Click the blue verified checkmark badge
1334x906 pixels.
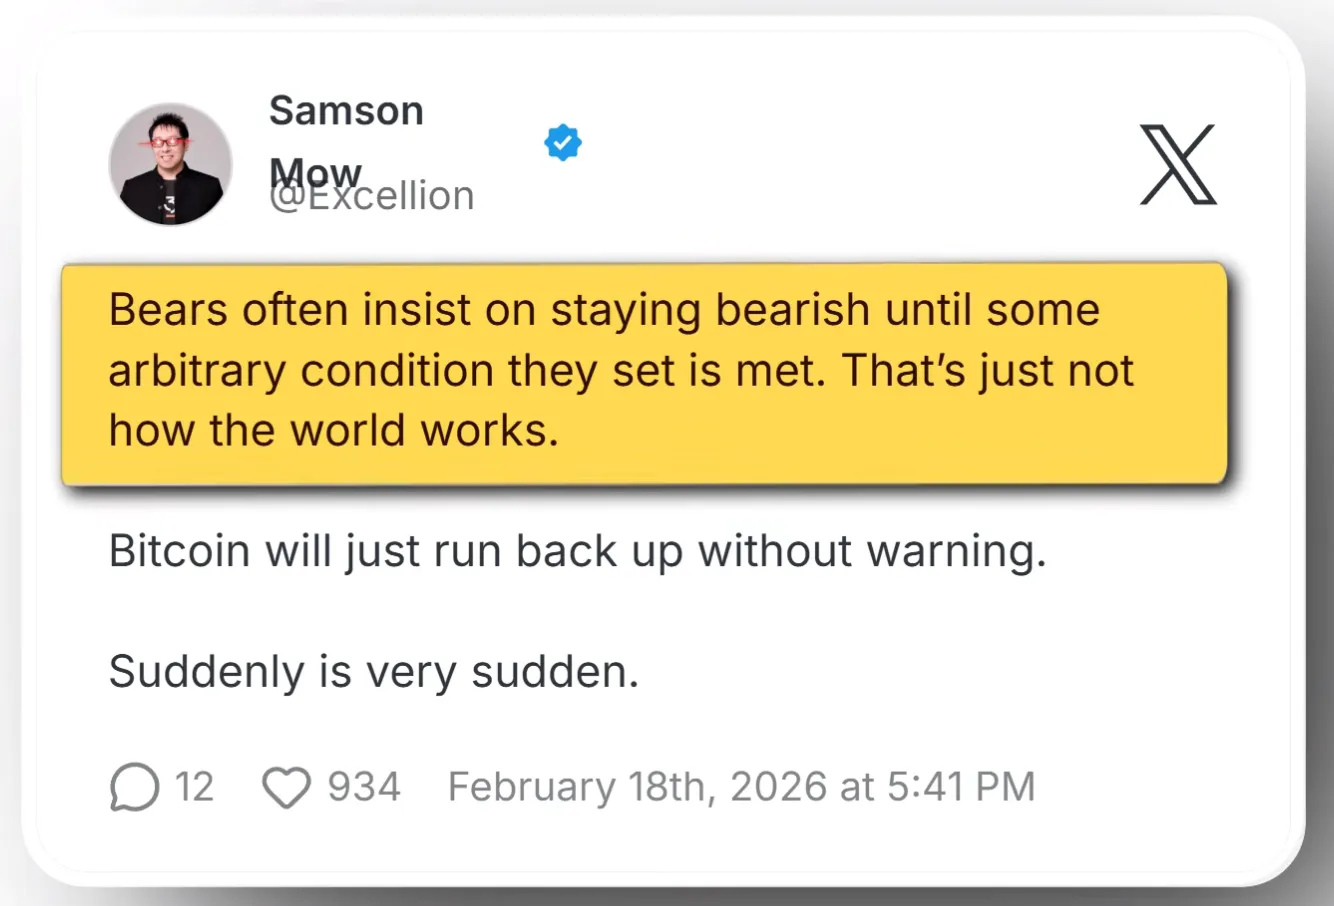click(x=563, y=143)
